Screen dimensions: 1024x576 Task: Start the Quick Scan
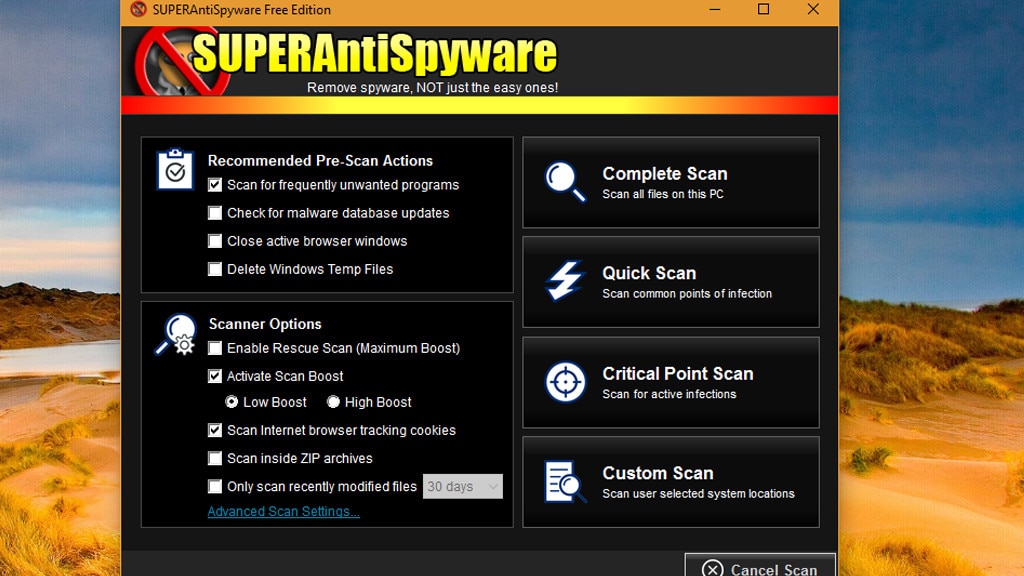(x=671, y=282)
